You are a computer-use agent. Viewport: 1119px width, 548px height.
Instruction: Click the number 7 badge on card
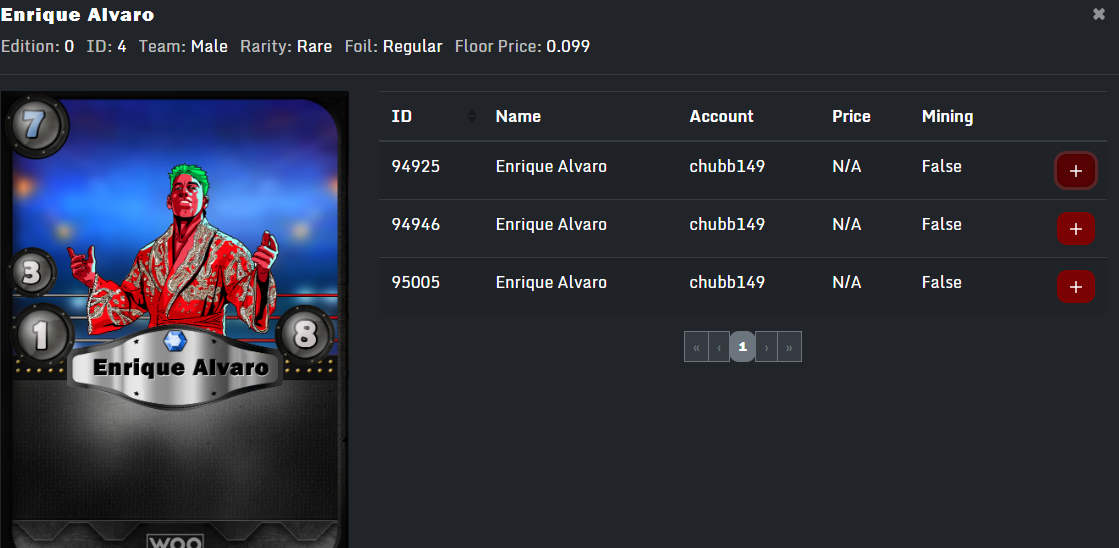click(x=35, y=126)
